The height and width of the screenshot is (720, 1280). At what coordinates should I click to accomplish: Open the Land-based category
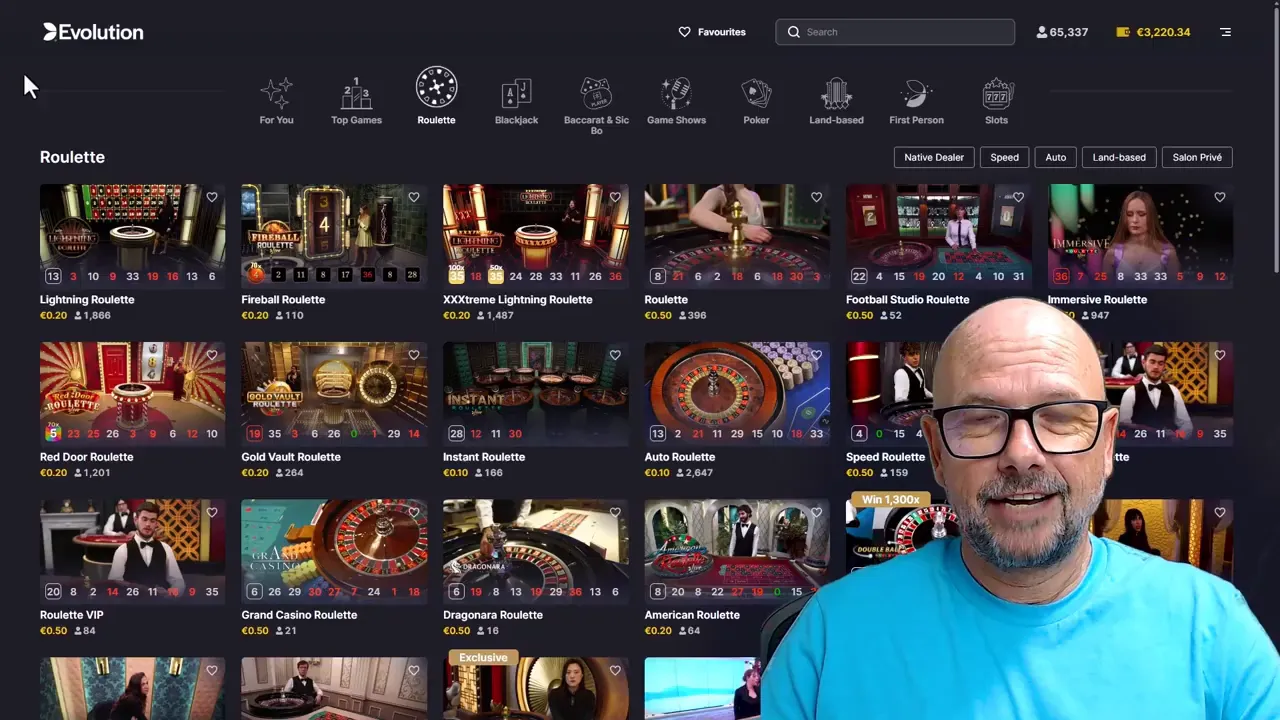(836, 102)
